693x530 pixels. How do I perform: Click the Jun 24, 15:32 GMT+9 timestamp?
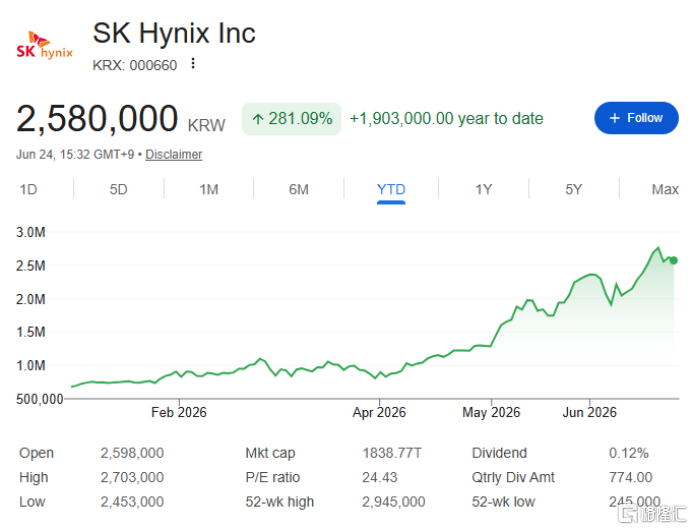point(75,154)
